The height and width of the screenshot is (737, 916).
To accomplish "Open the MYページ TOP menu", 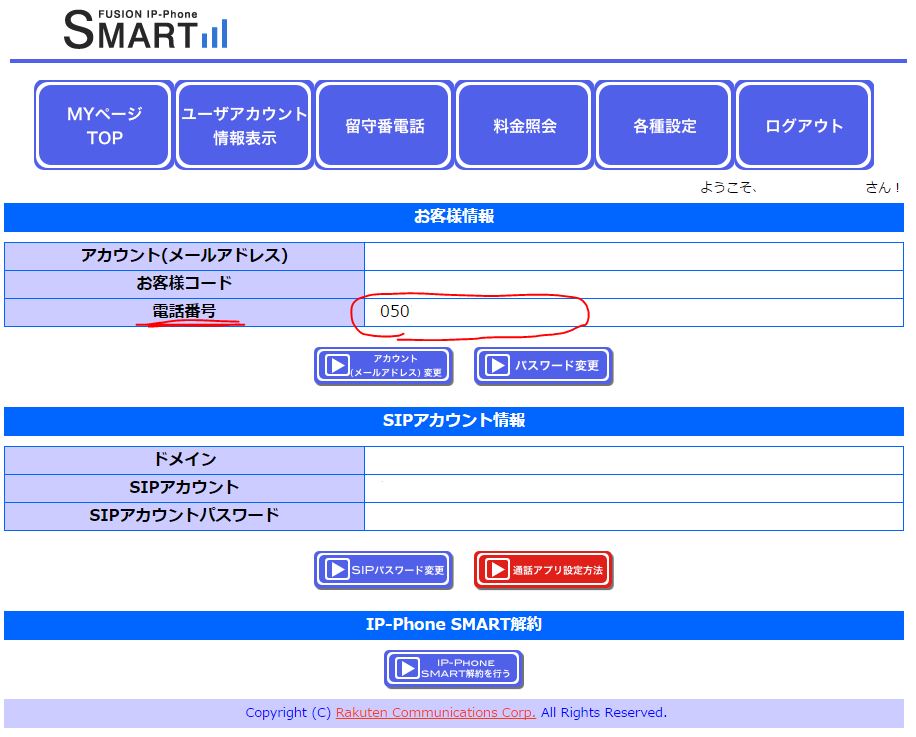I will [104, 125].
